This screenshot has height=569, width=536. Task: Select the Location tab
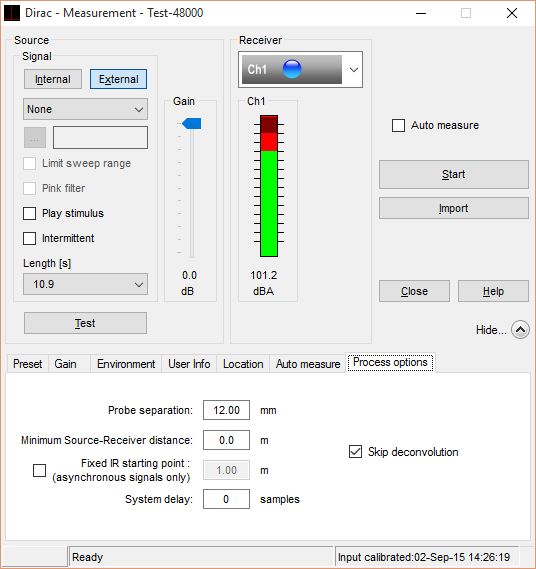point(243,364)
